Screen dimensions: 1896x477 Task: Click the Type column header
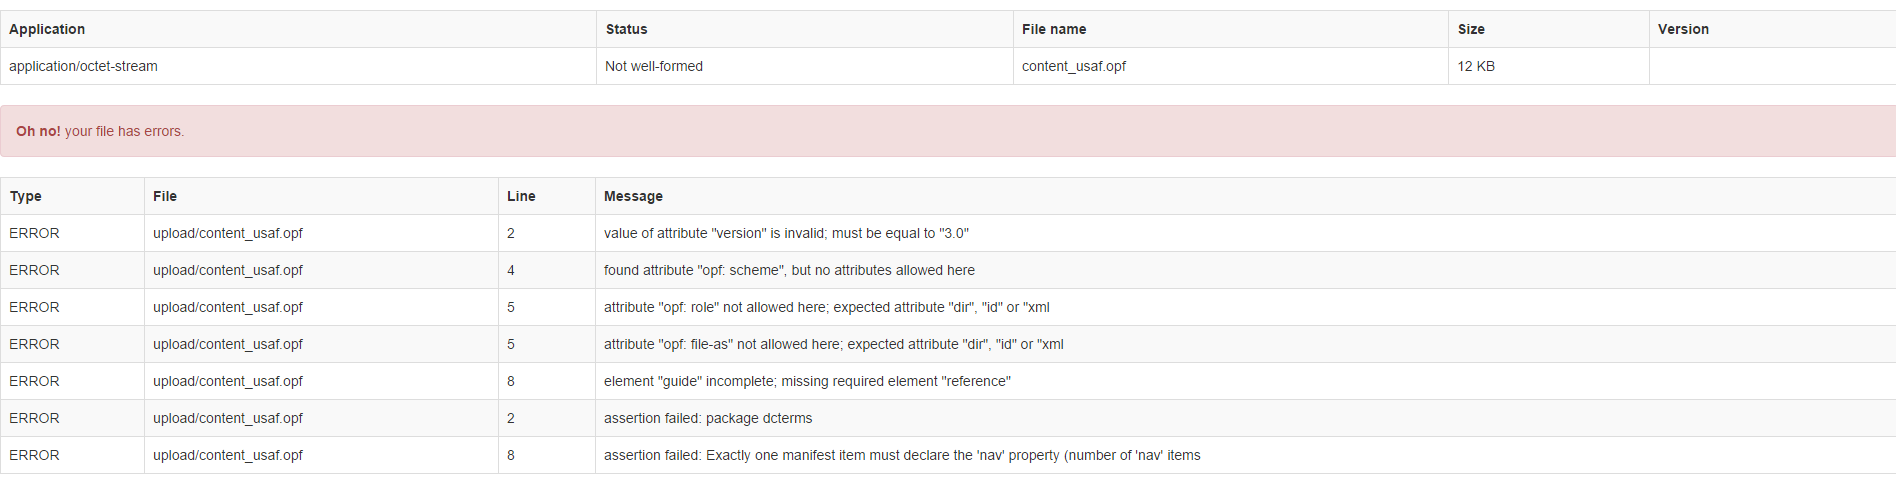[25, 196]
